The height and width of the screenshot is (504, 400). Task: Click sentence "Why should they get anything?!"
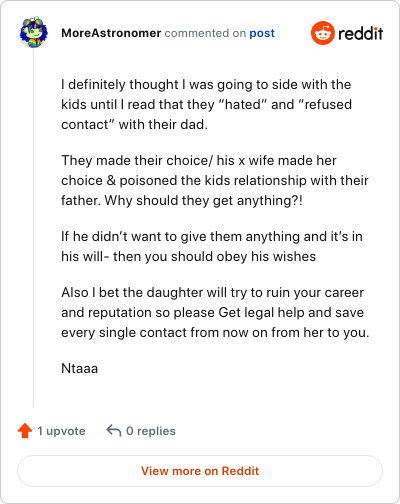203,201
